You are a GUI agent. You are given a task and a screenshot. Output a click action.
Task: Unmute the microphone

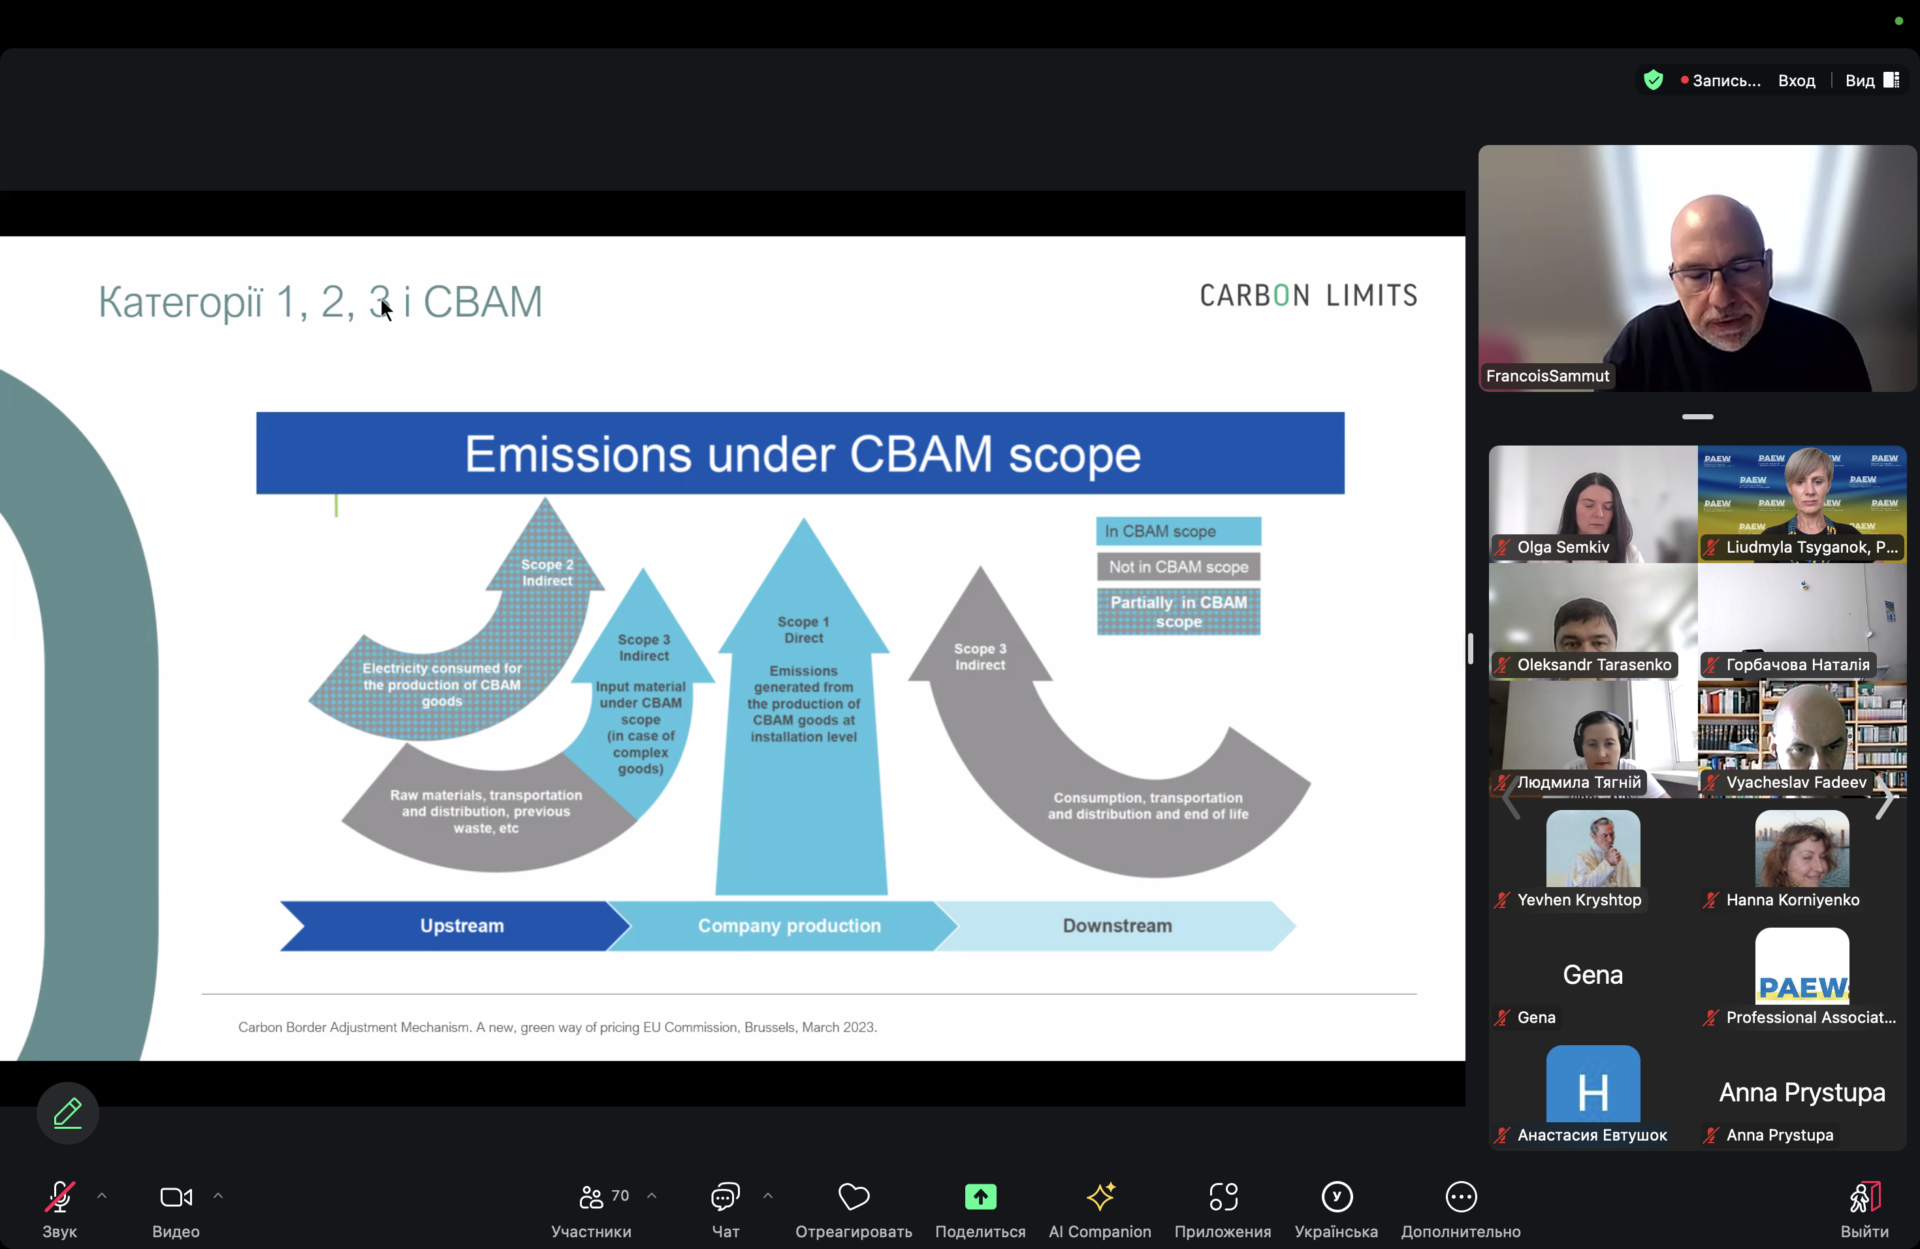tap(59, 1197)
